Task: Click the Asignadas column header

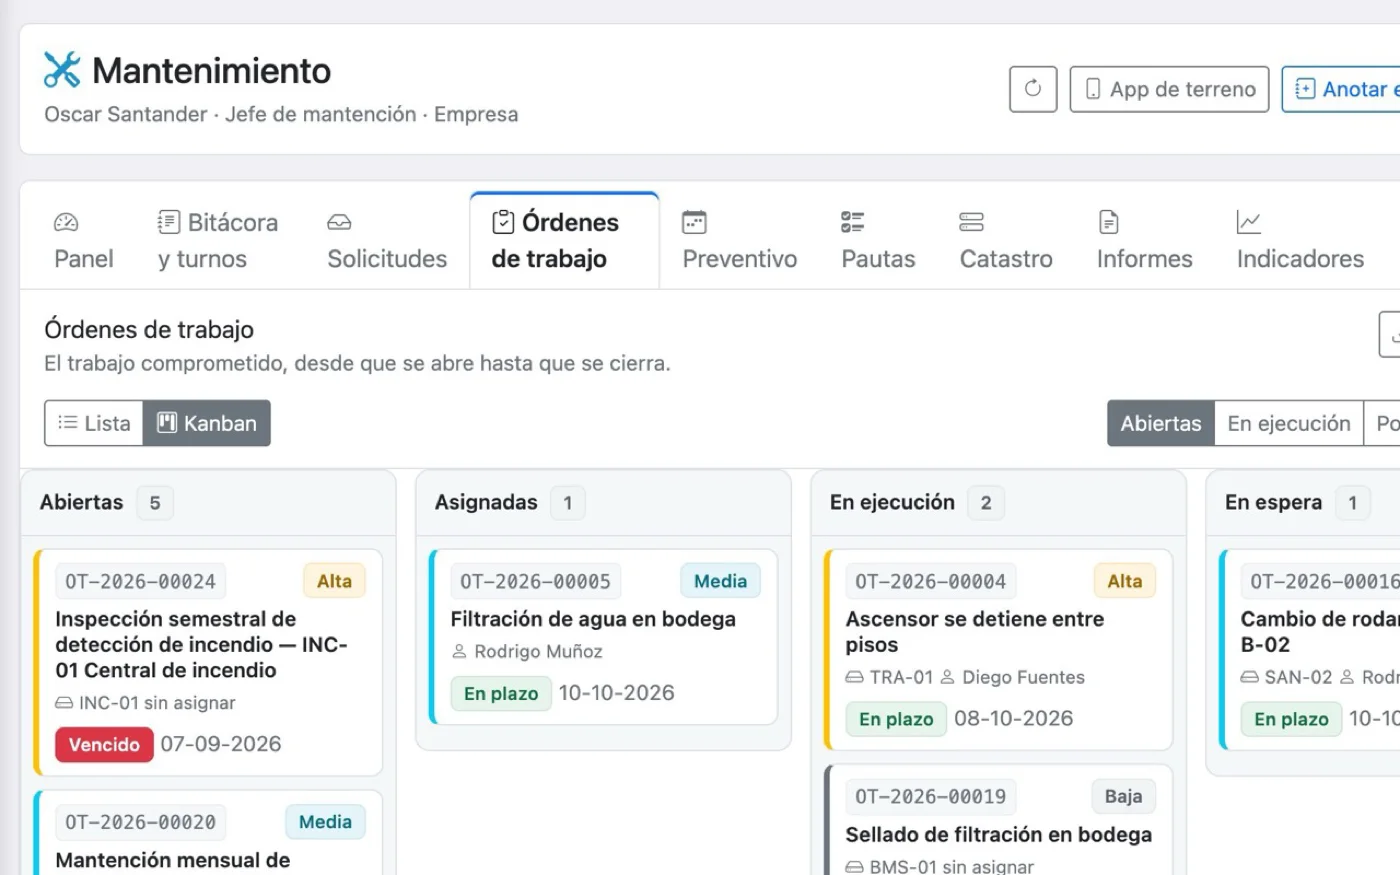Action: (x=603, y=502)
